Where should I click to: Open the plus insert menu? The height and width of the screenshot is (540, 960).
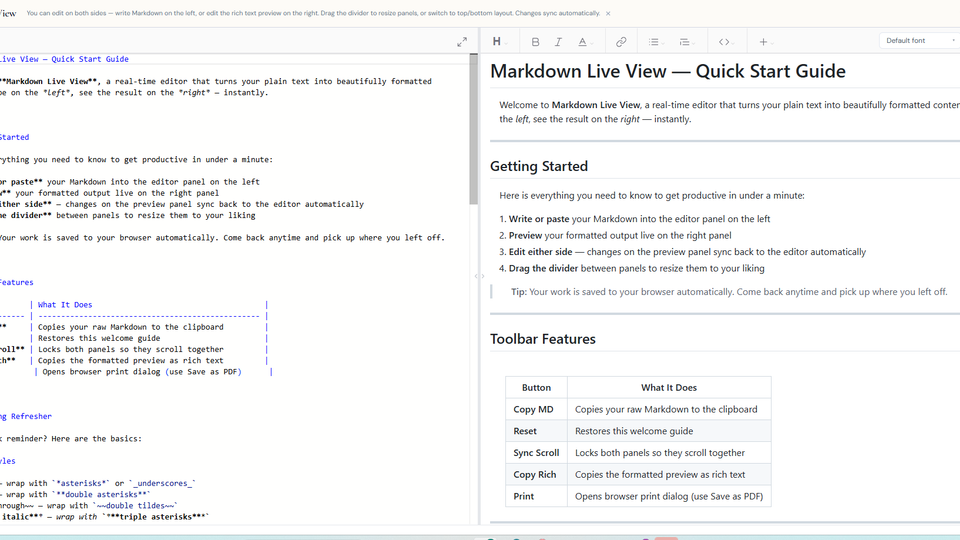(x=765, y=42)
